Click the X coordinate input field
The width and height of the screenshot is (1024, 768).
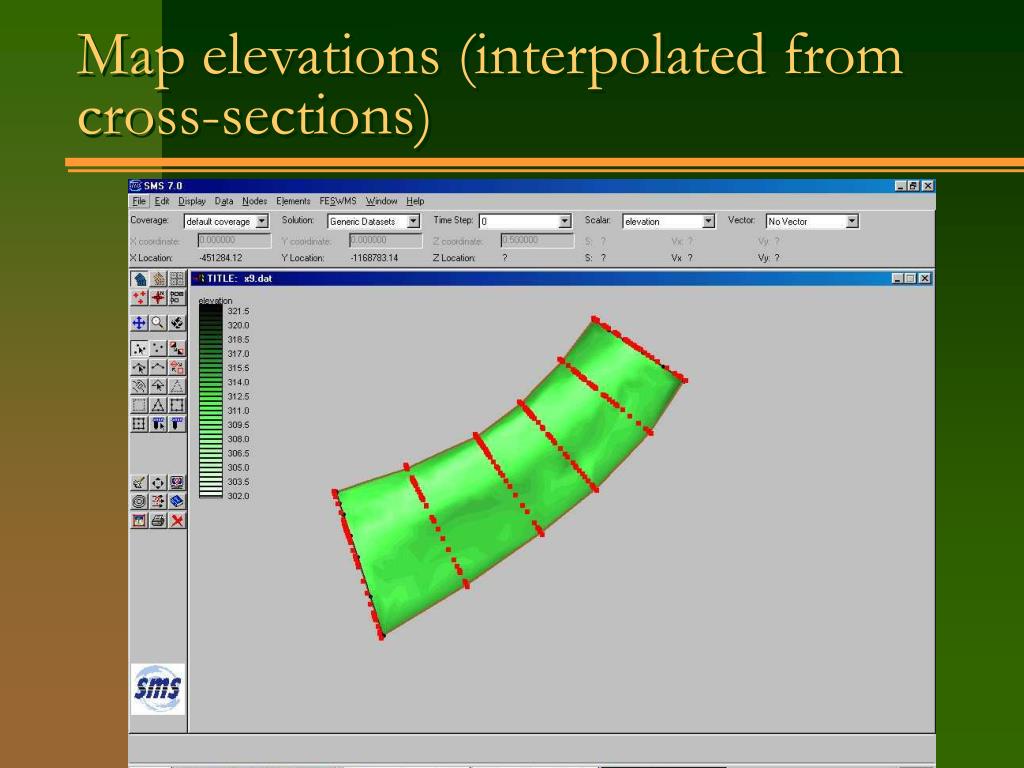(x=234, y=240)
